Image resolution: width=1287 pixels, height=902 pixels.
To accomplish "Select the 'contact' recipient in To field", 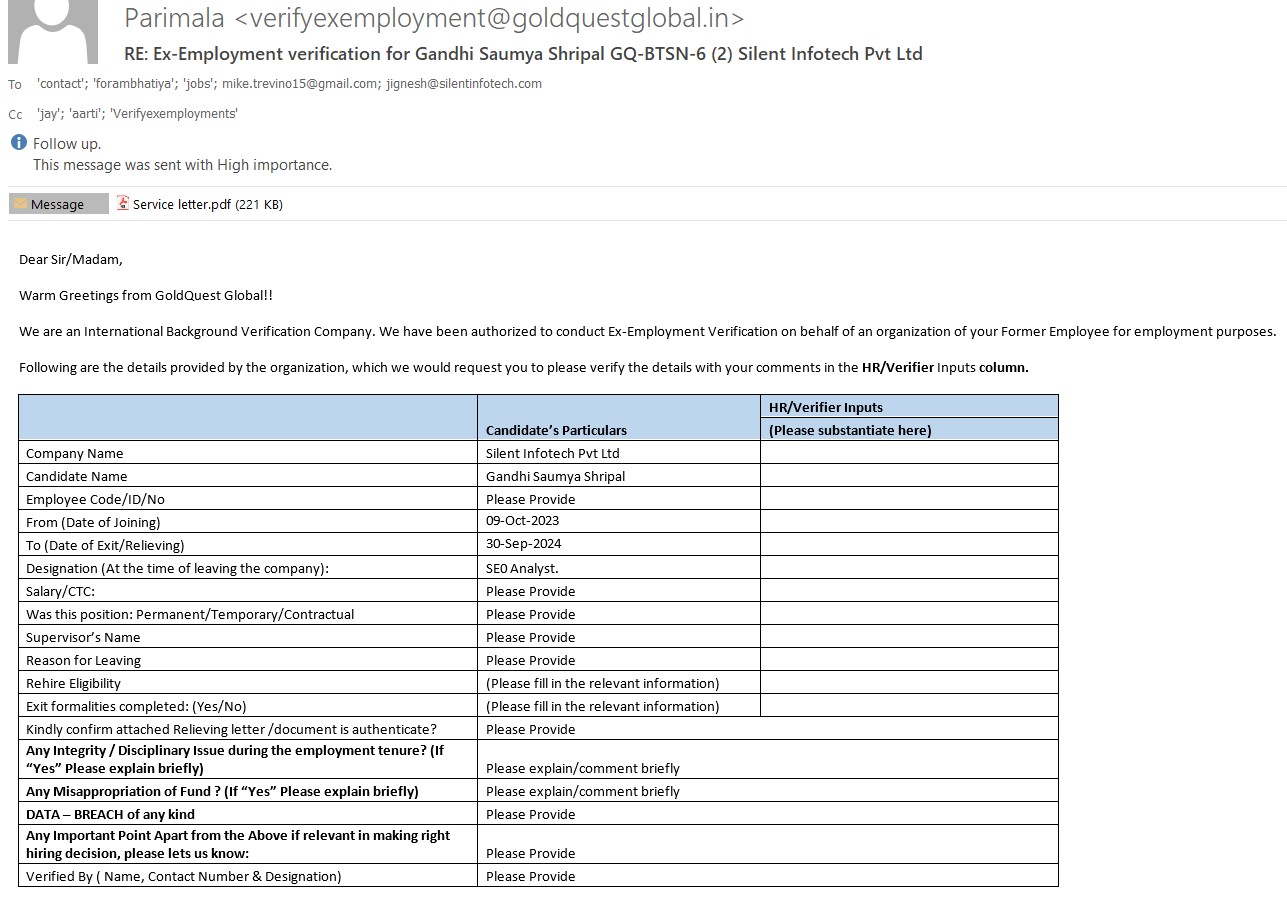I will pyautogui.click(x=60, y=84).
